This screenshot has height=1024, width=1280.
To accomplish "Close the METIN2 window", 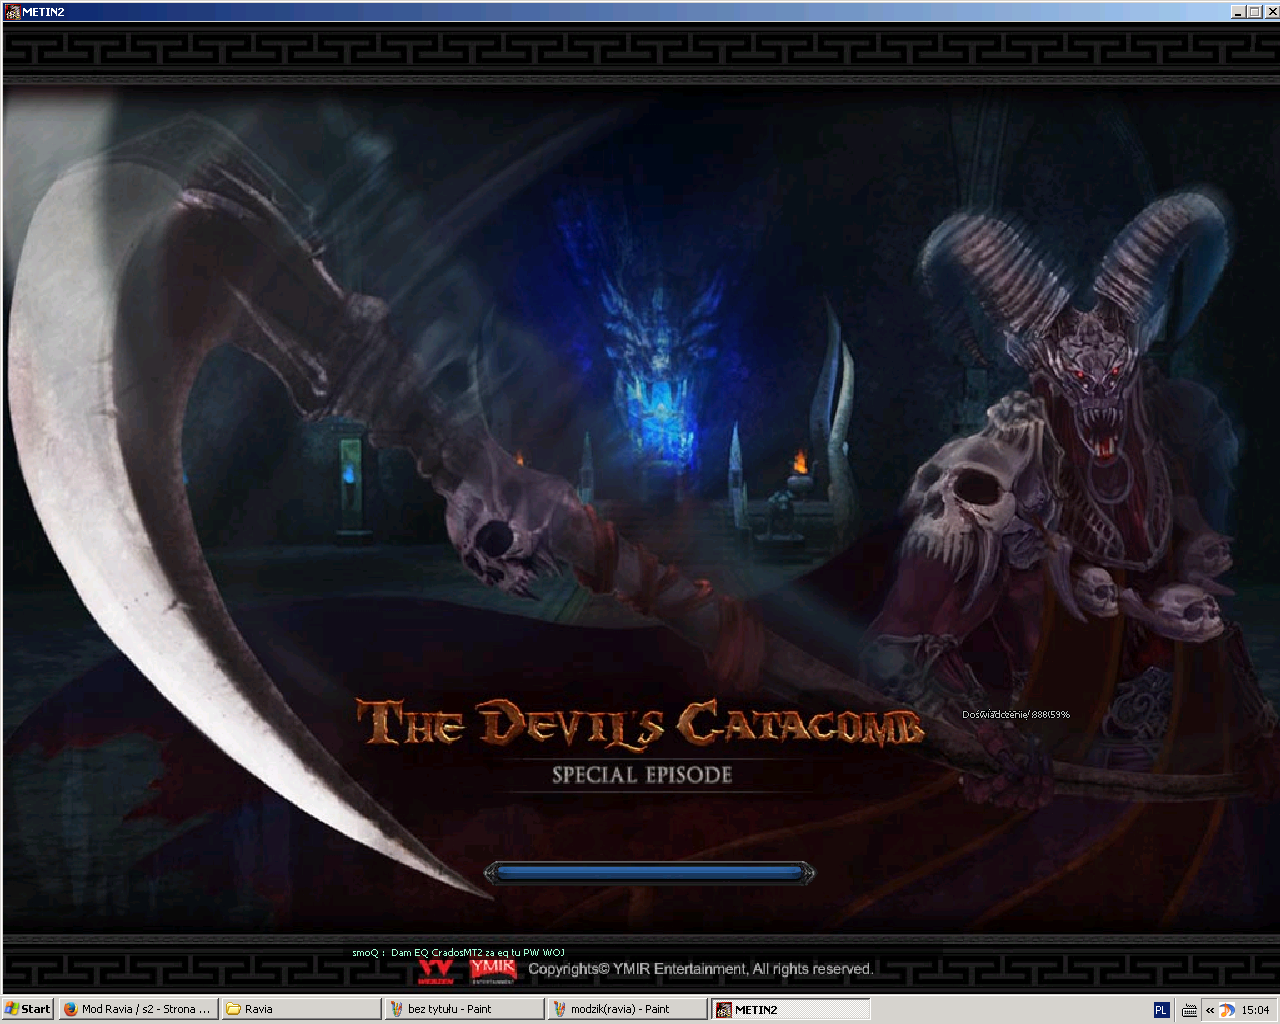I will click(x=1270, y=12).
